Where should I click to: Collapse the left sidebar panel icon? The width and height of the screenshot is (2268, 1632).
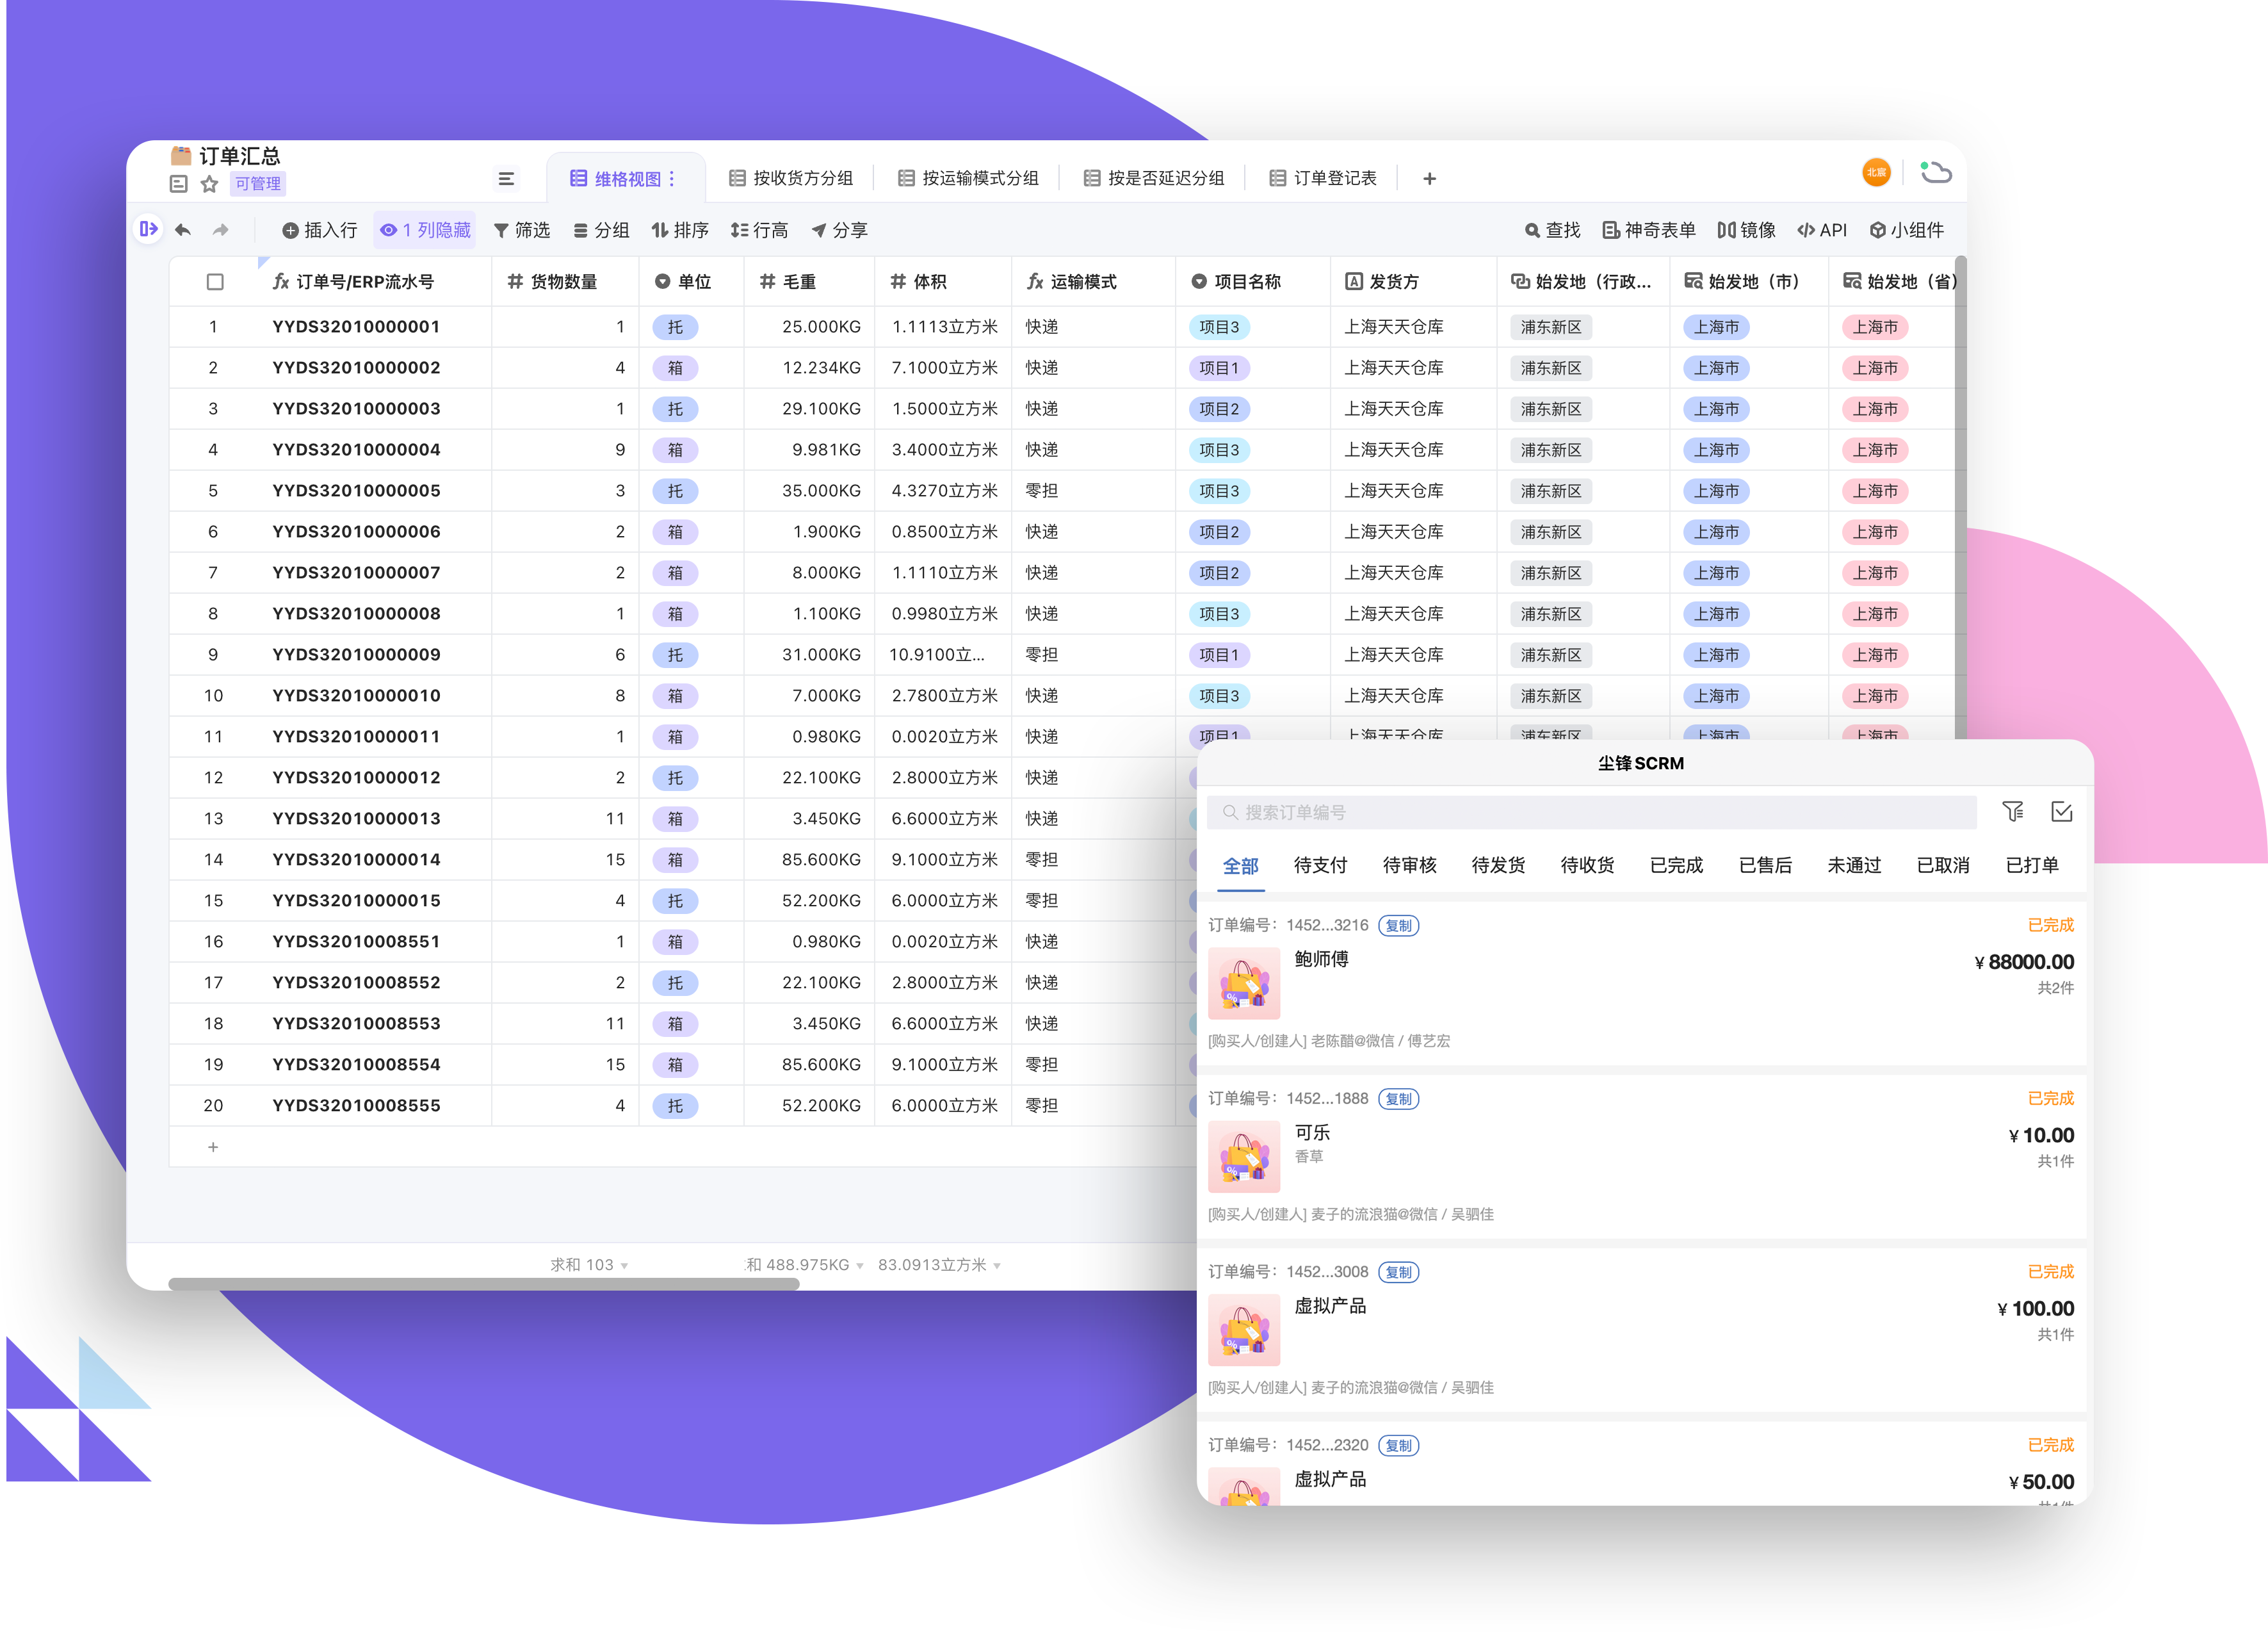[x=148, y=229]
